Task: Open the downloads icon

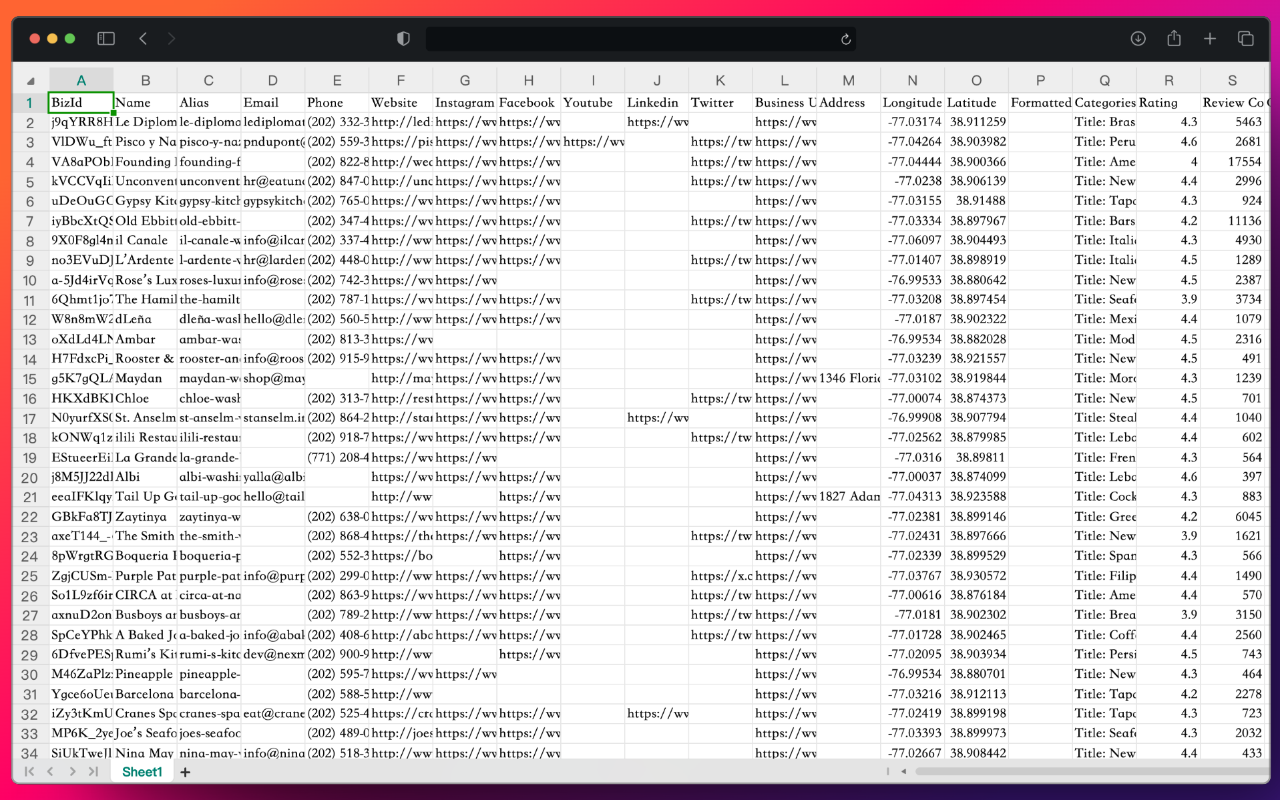Action: point(1138,39)
